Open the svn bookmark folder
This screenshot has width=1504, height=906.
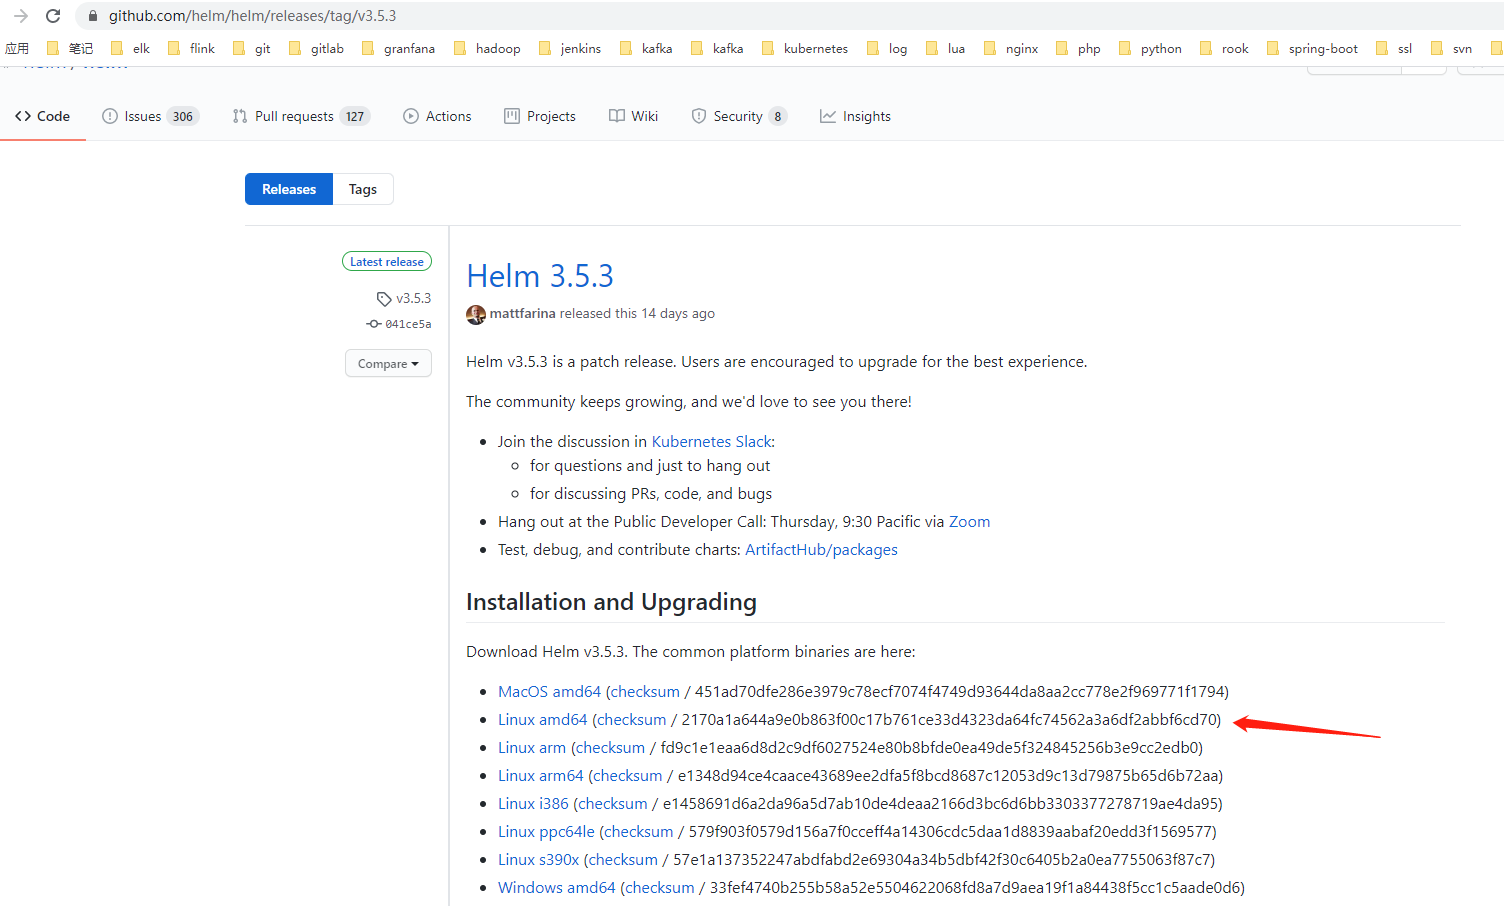[1451, 48]
